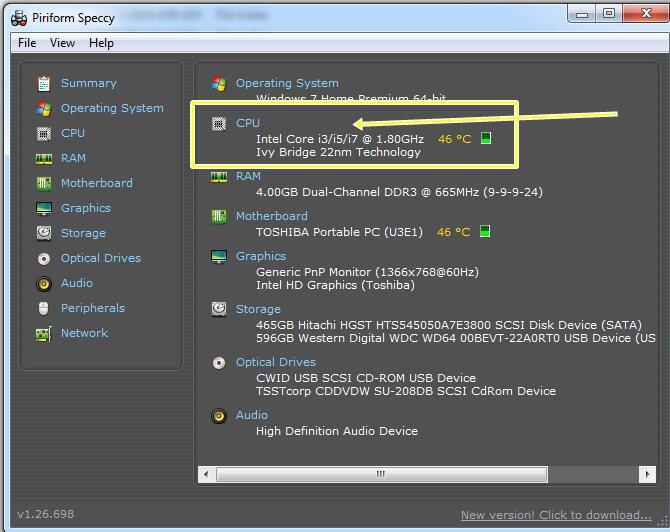Select CPU in the sidebar
670x532 pixels.
(73, 133)
